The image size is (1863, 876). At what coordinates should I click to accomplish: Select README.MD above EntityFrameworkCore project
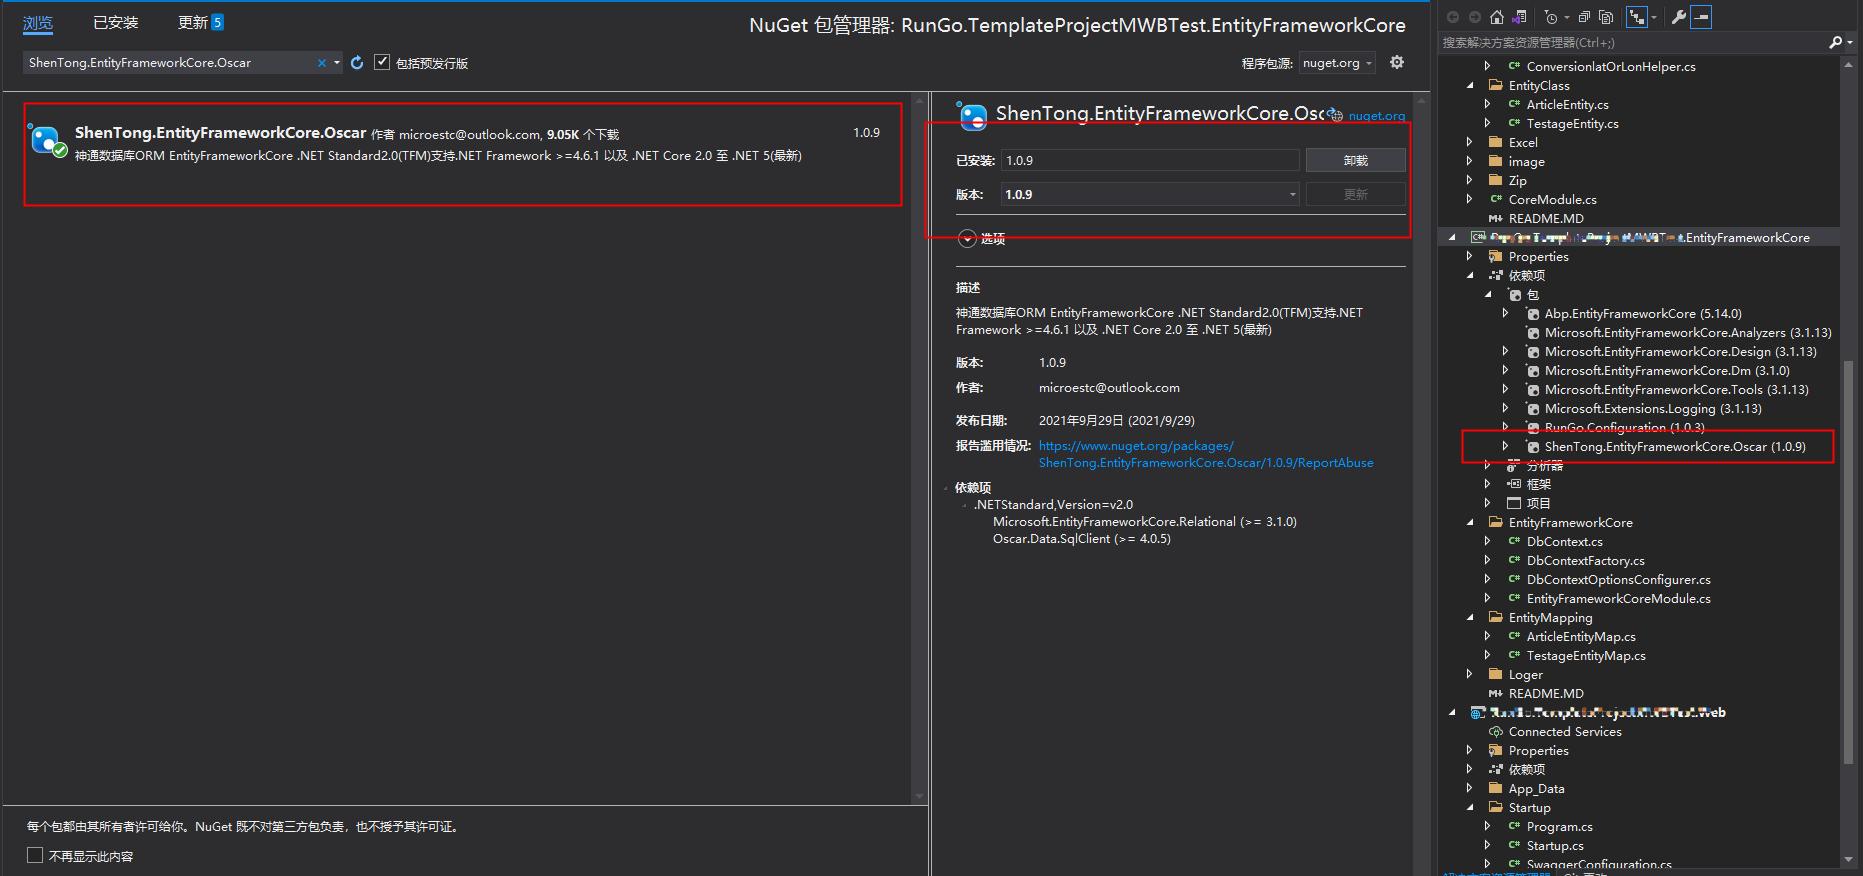[1546, 218]
